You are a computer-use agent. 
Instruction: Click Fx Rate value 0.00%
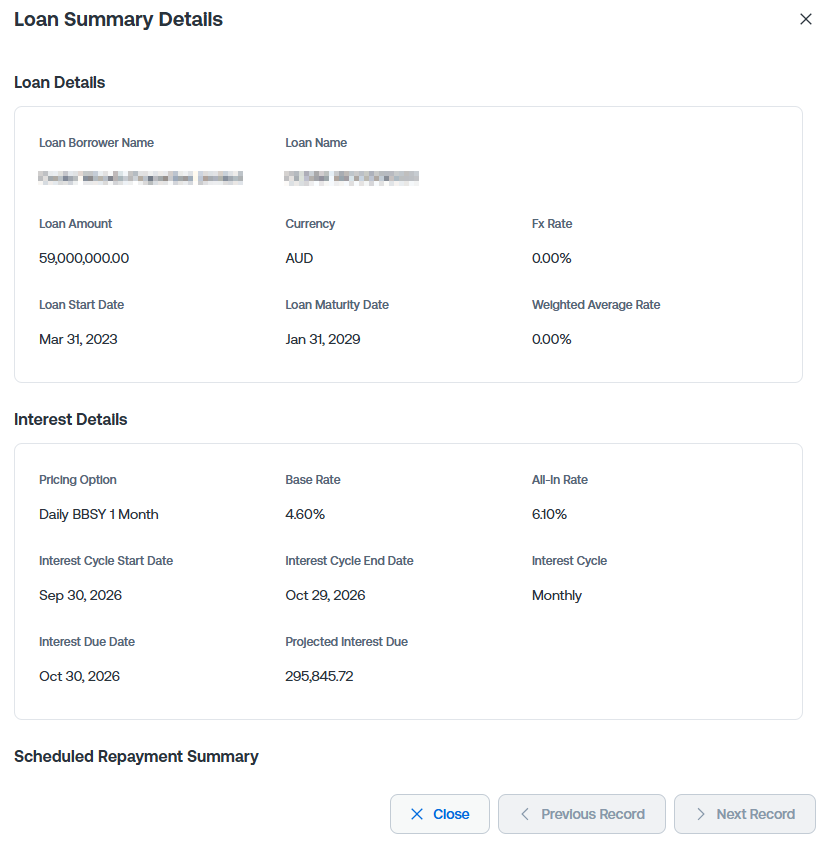coord(552,259)
